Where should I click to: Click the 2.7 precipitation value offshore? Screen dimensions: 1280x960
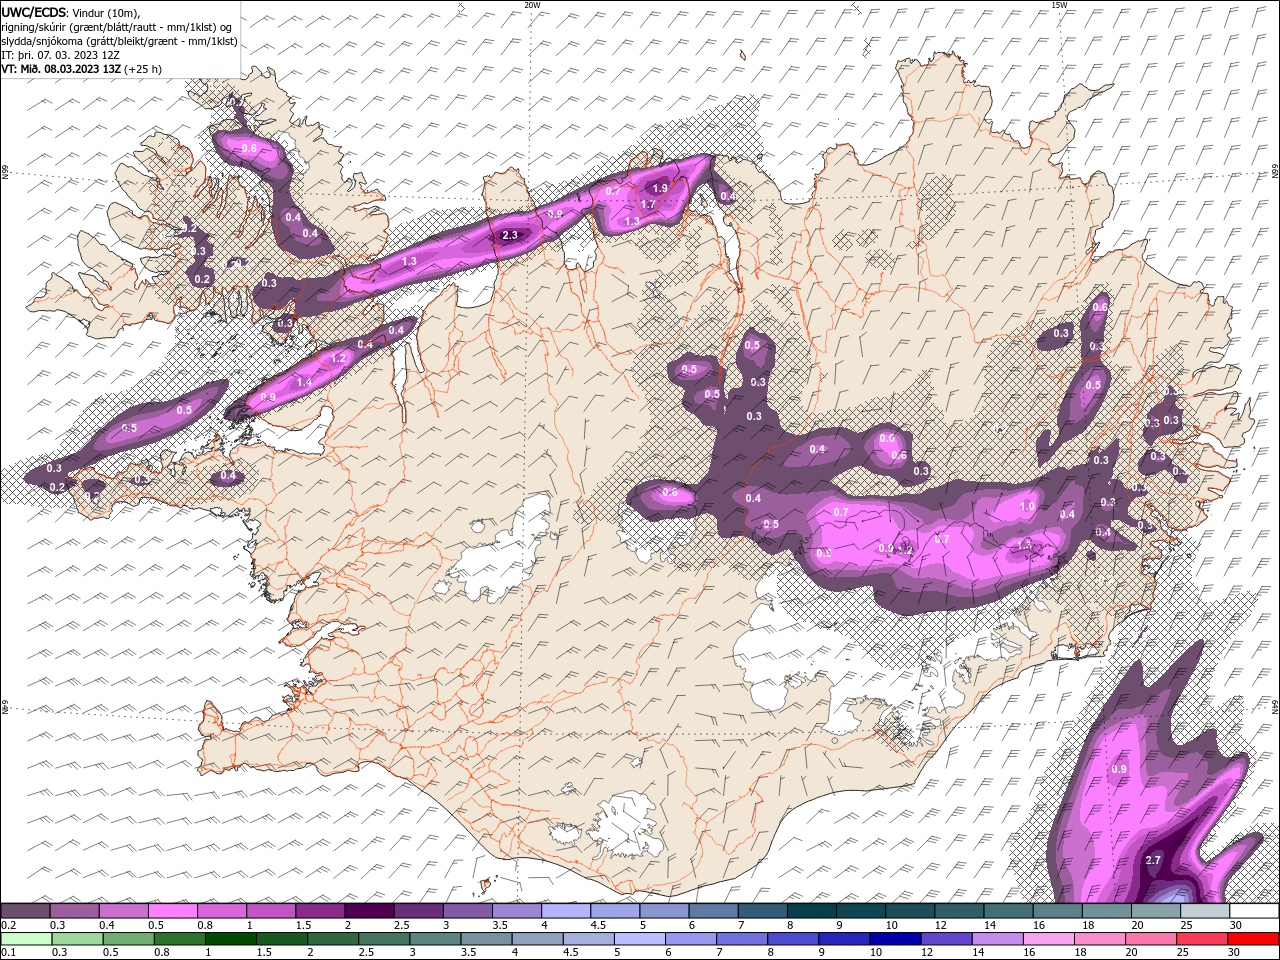[1152, 860]
